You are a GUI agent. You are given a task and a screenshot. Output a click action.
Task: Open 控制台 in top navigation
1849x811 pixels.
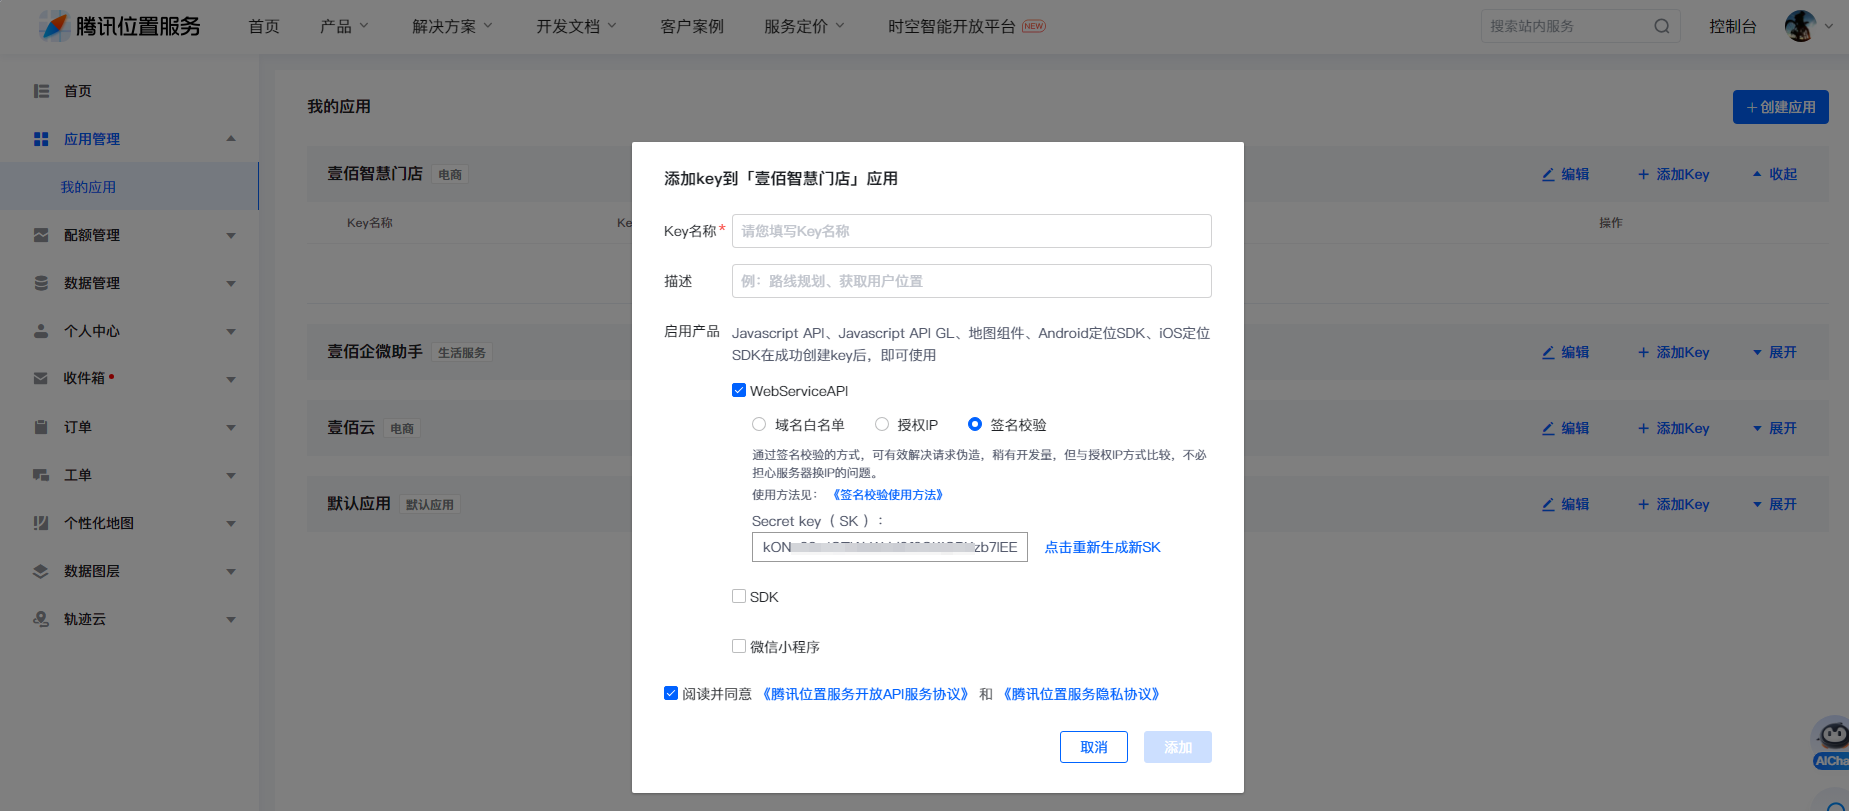1733,26
